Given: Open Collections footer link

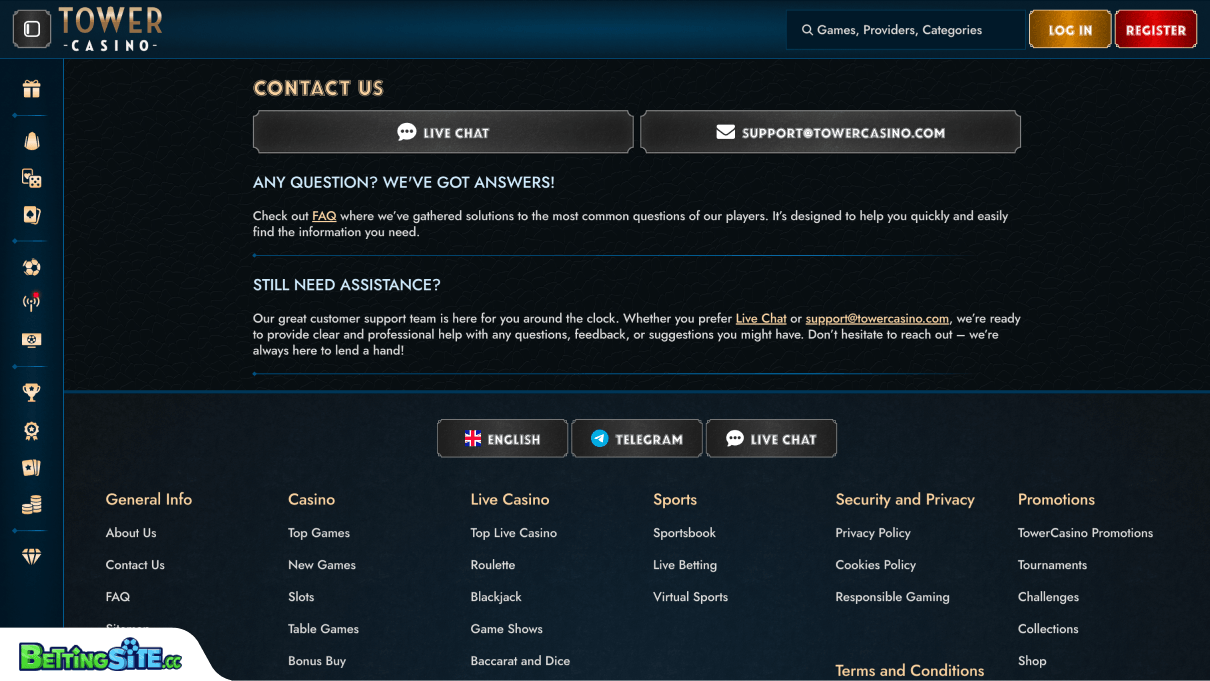Looking at the screenshot, I should click(x=1048, y=629).
